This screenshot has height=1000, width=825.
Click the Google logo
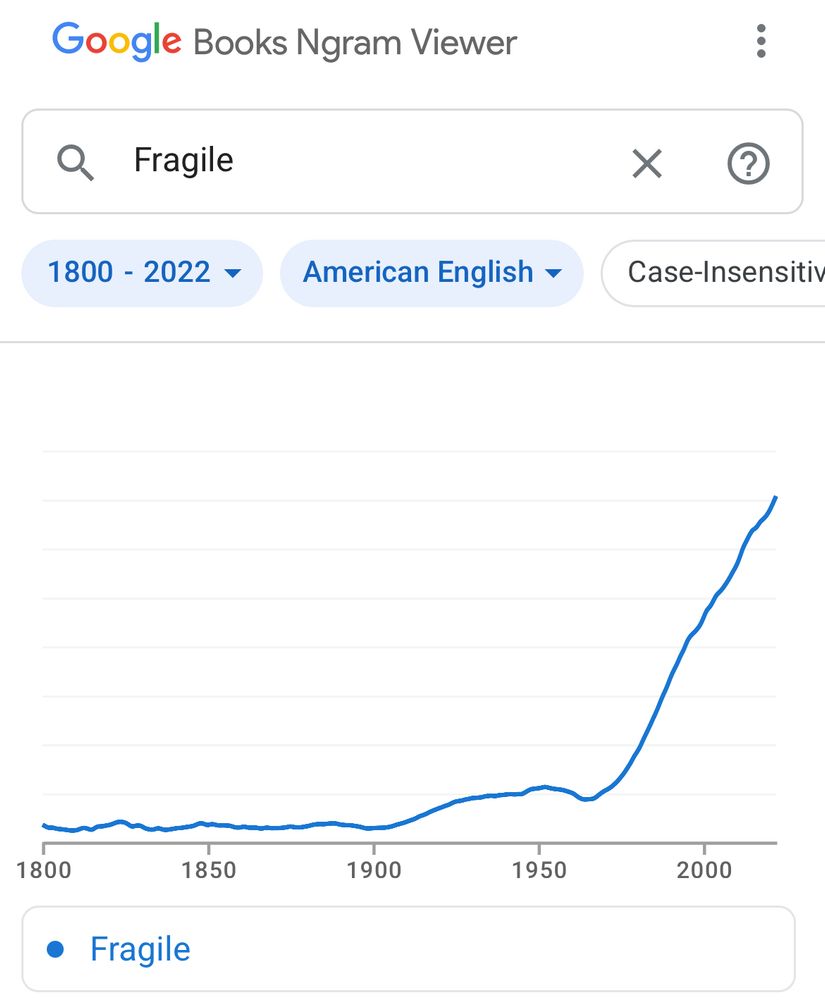tap(117, 41)
